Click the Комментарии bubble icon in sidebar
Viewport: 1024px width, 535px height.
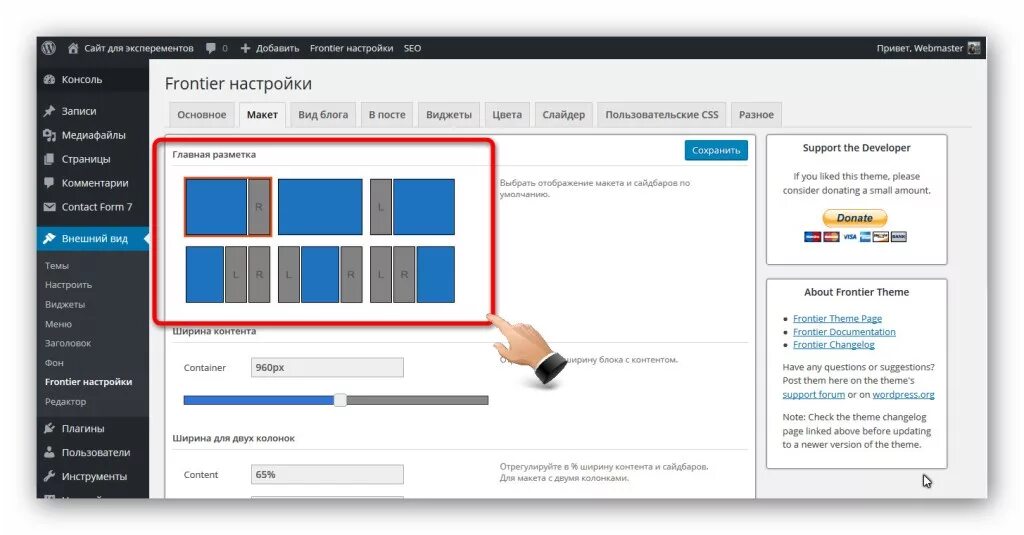(x=49, y=183)
